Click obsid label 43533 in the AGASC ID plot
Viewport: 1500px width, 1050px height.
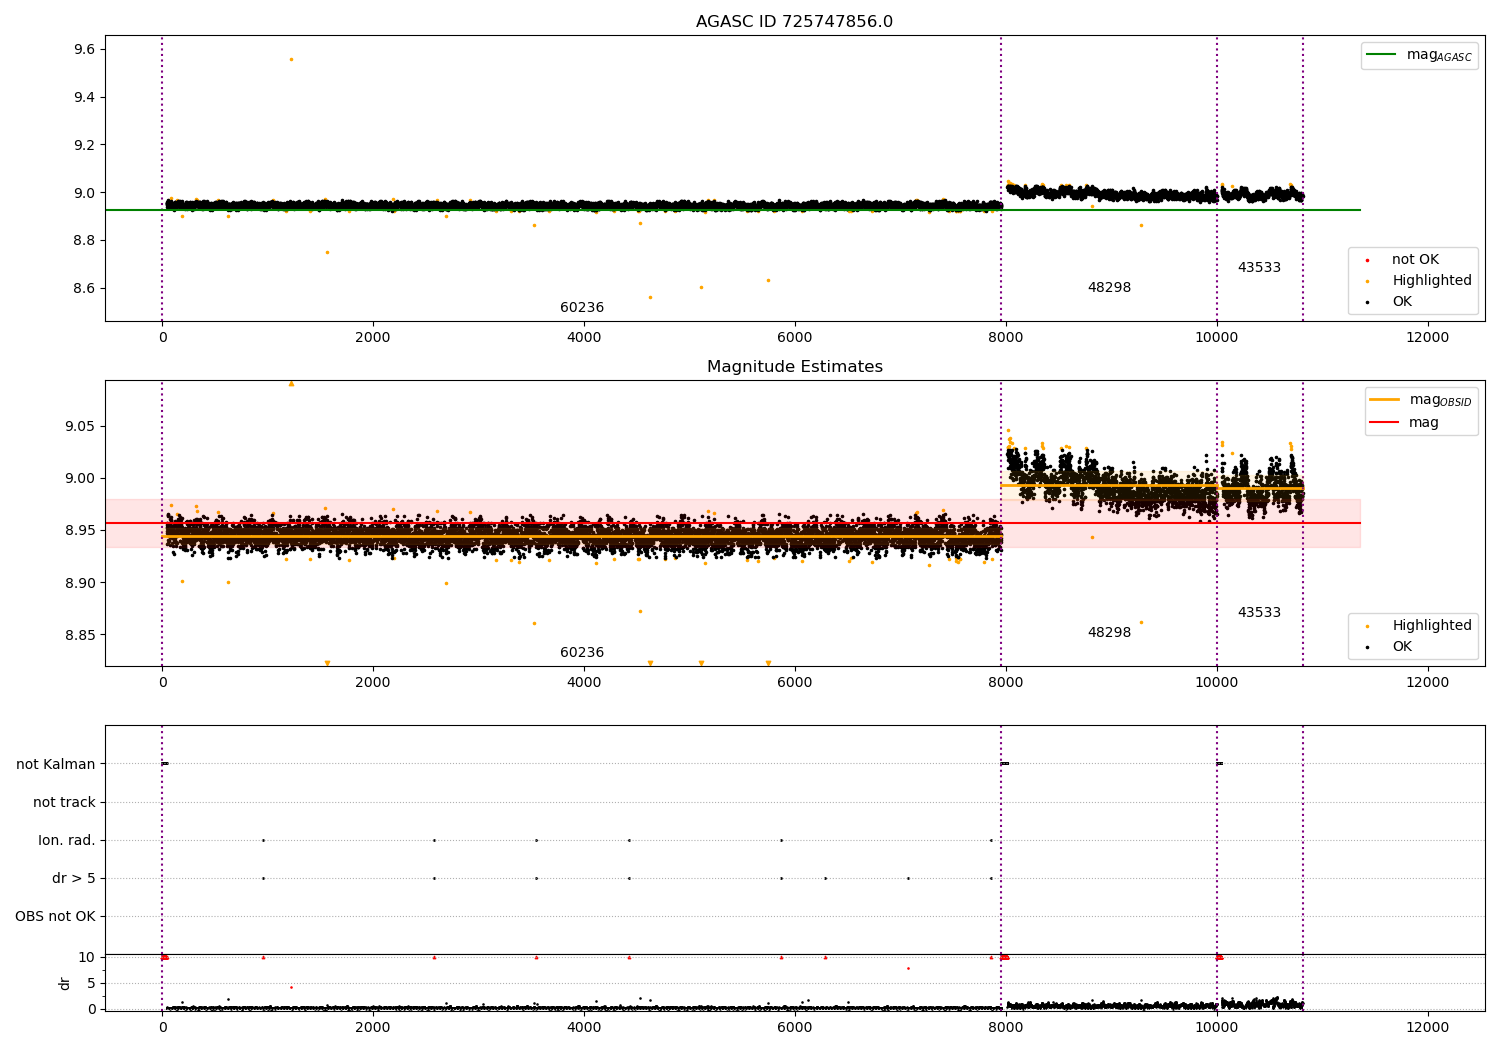1259,268
